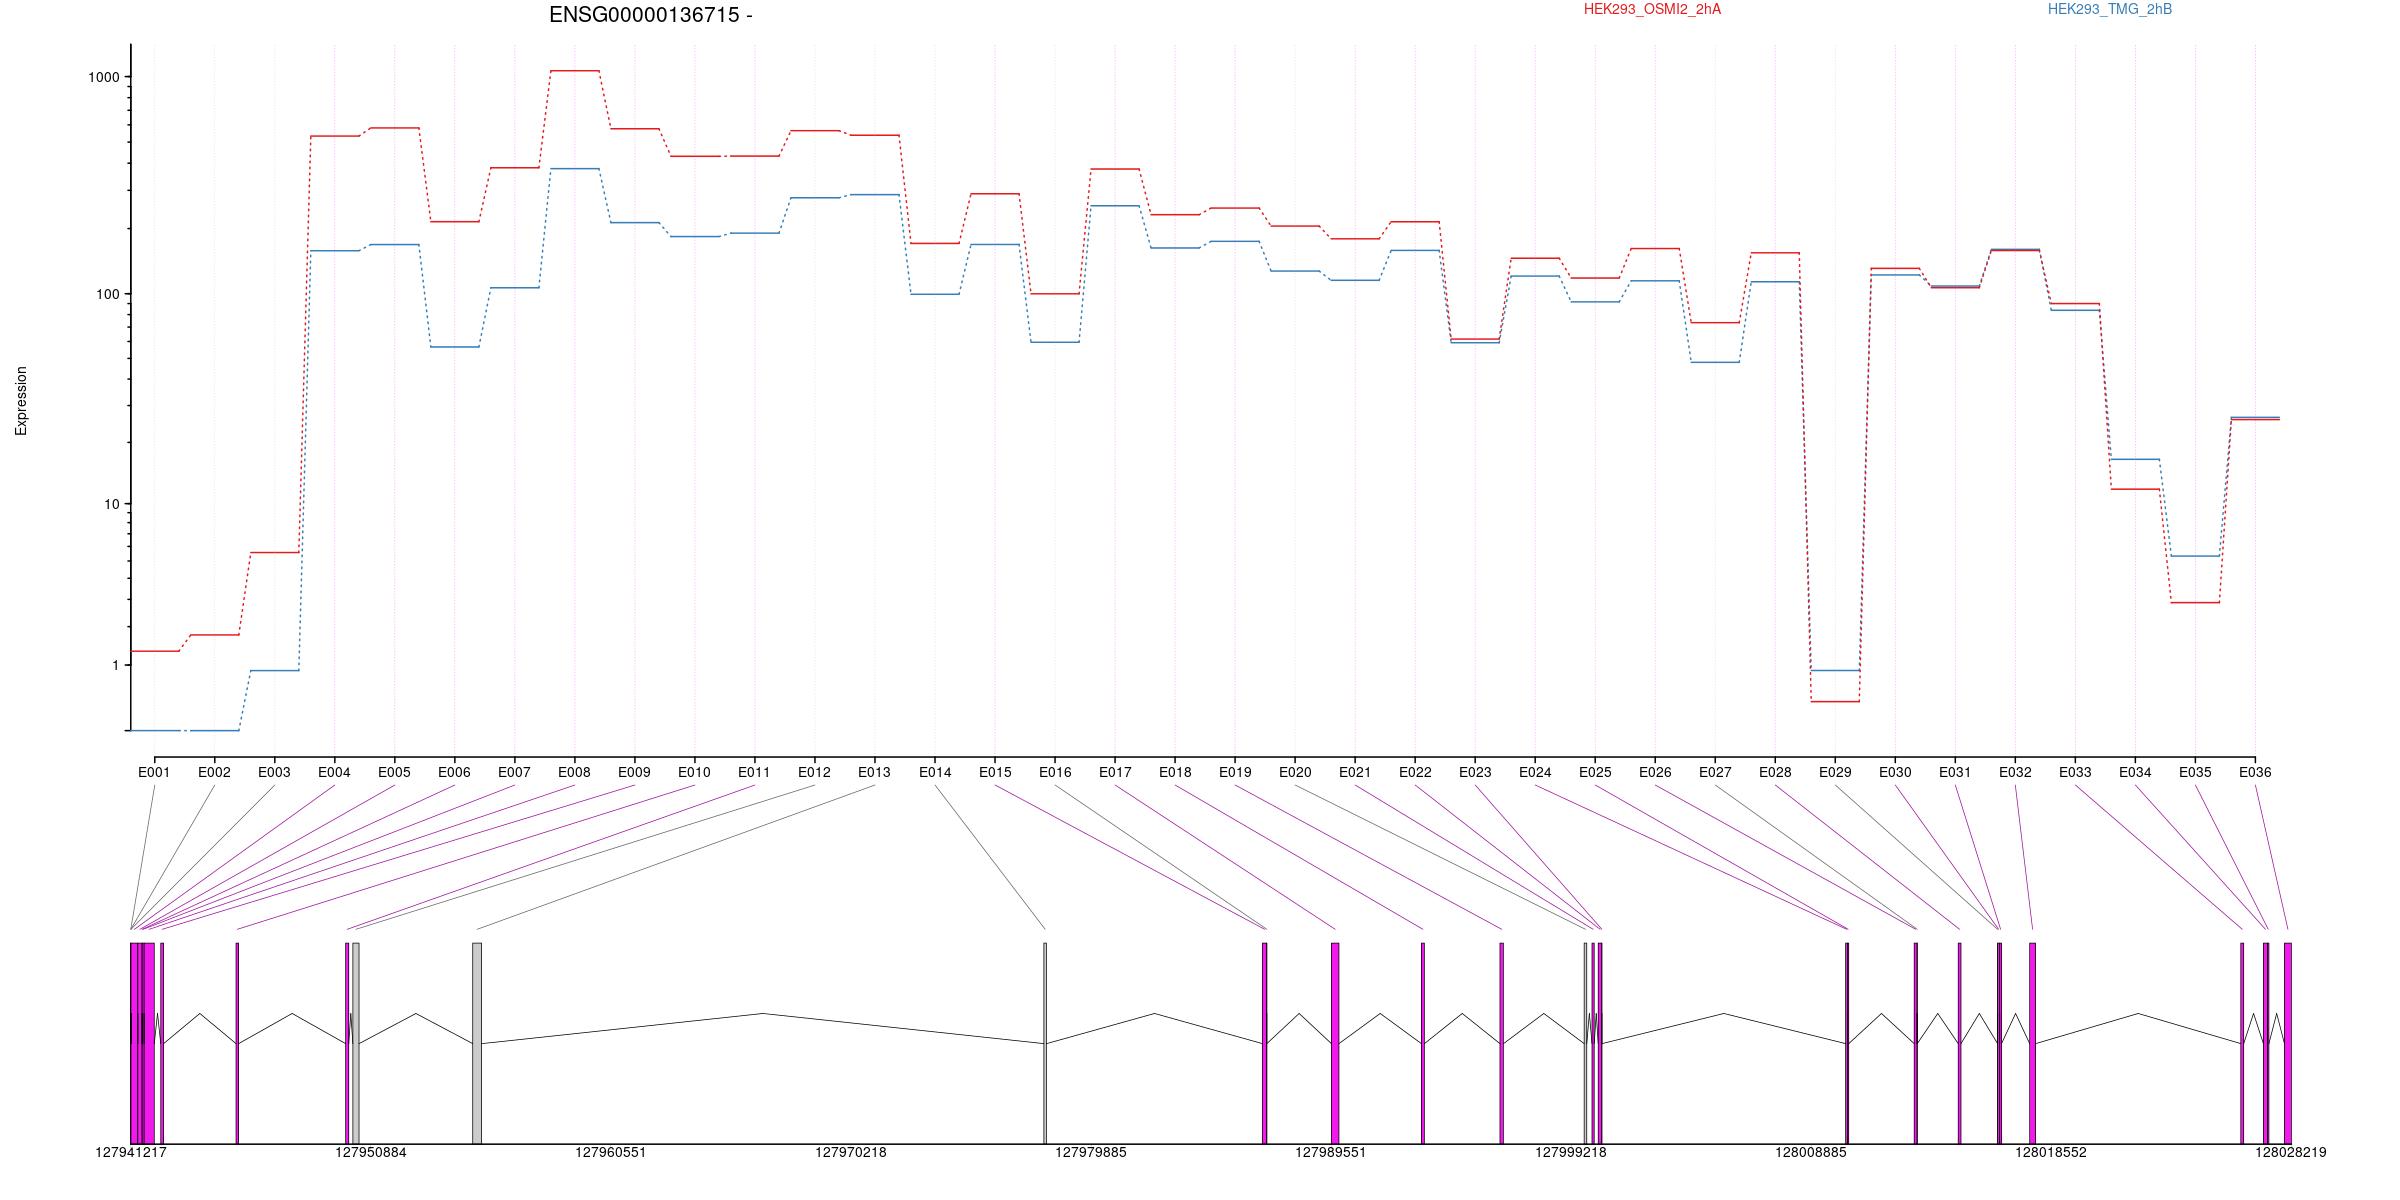Click exon label E003
This screenshot has height=1200, width=2400.
coord(274,772)
